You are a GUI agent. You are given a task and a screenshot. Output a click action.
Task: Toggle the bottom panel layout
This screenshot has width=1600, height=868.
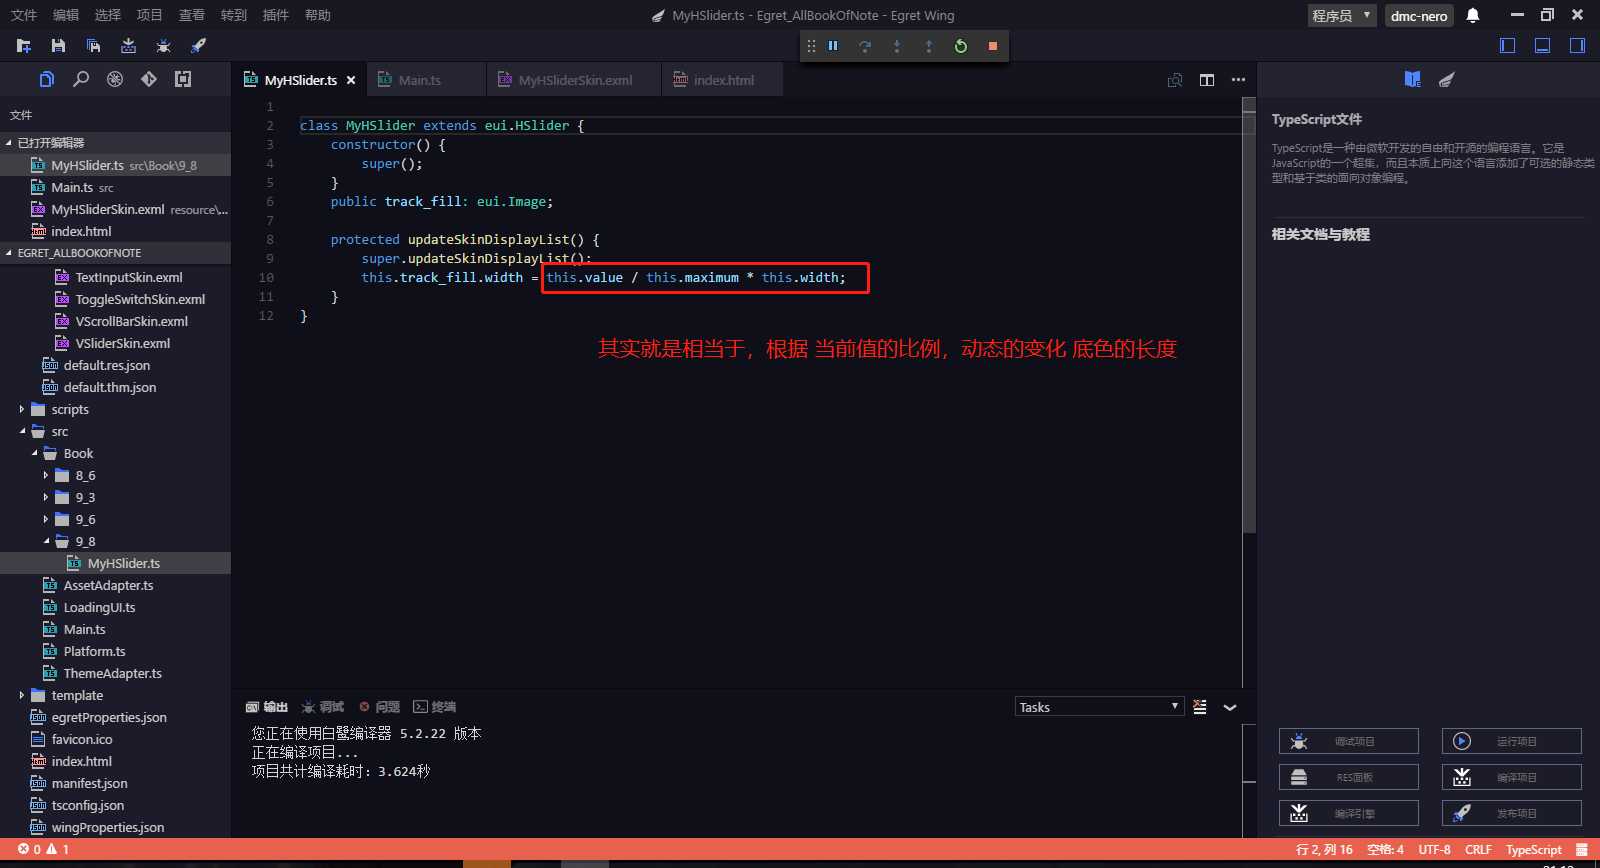pos(1543,45)
